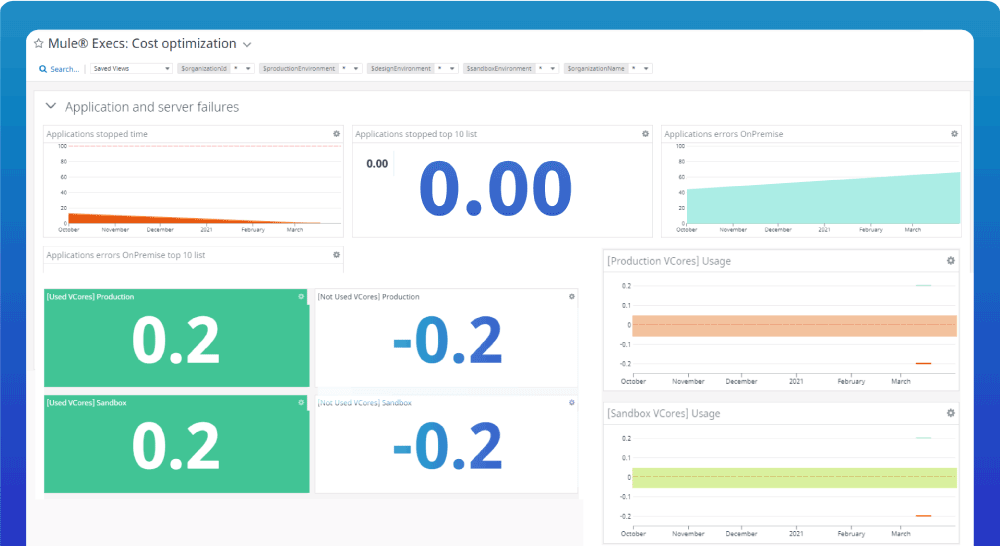Click the search magnifier icon

pos(43,69)
